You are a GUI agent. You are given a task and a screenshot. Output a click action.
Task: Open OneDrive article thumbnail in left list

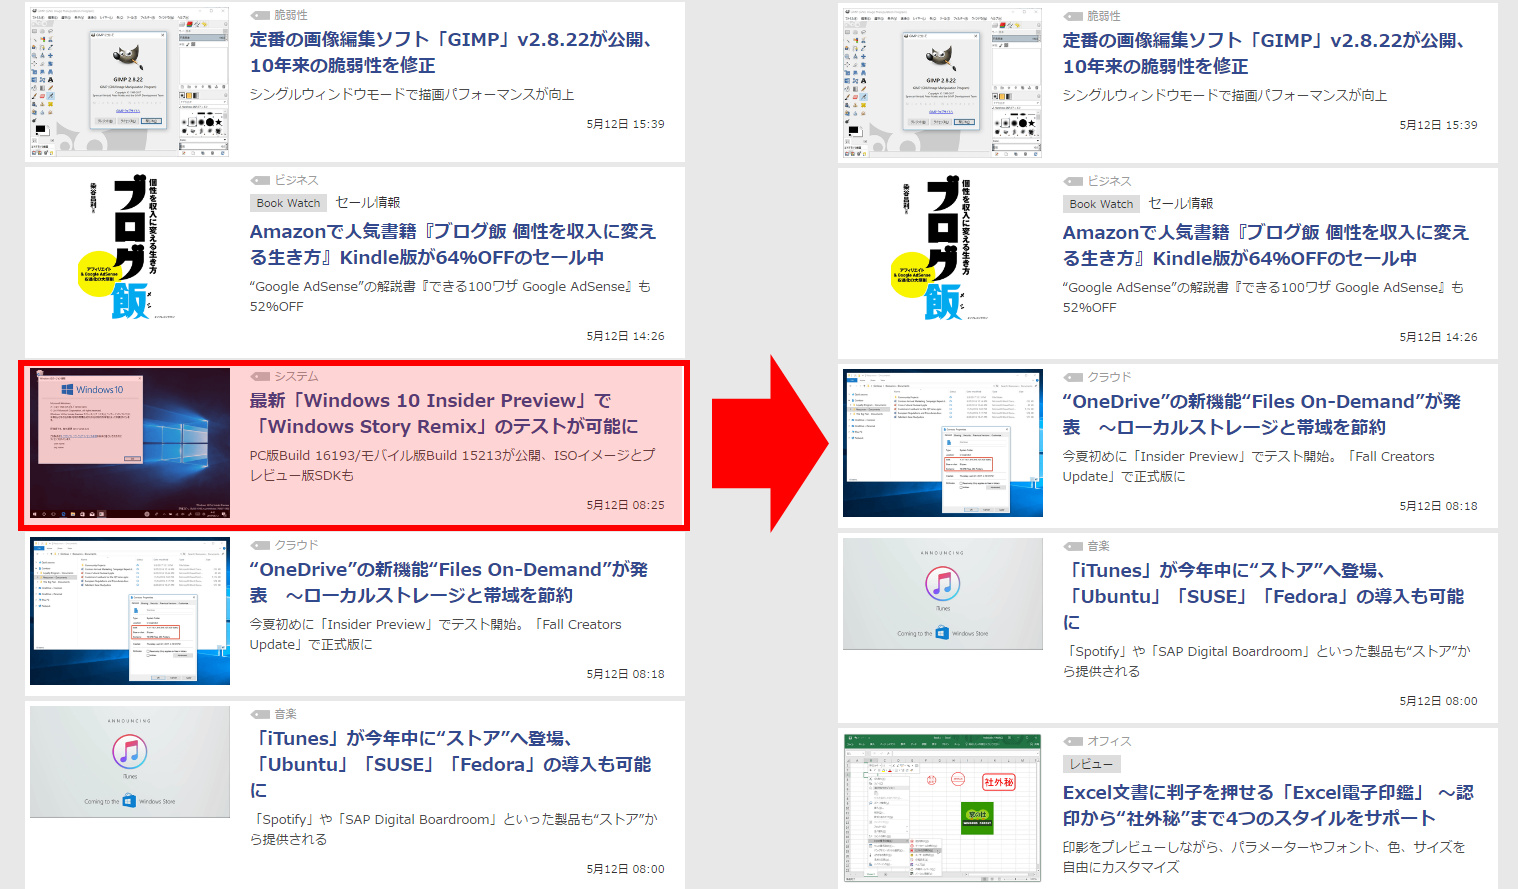[130, 611]
